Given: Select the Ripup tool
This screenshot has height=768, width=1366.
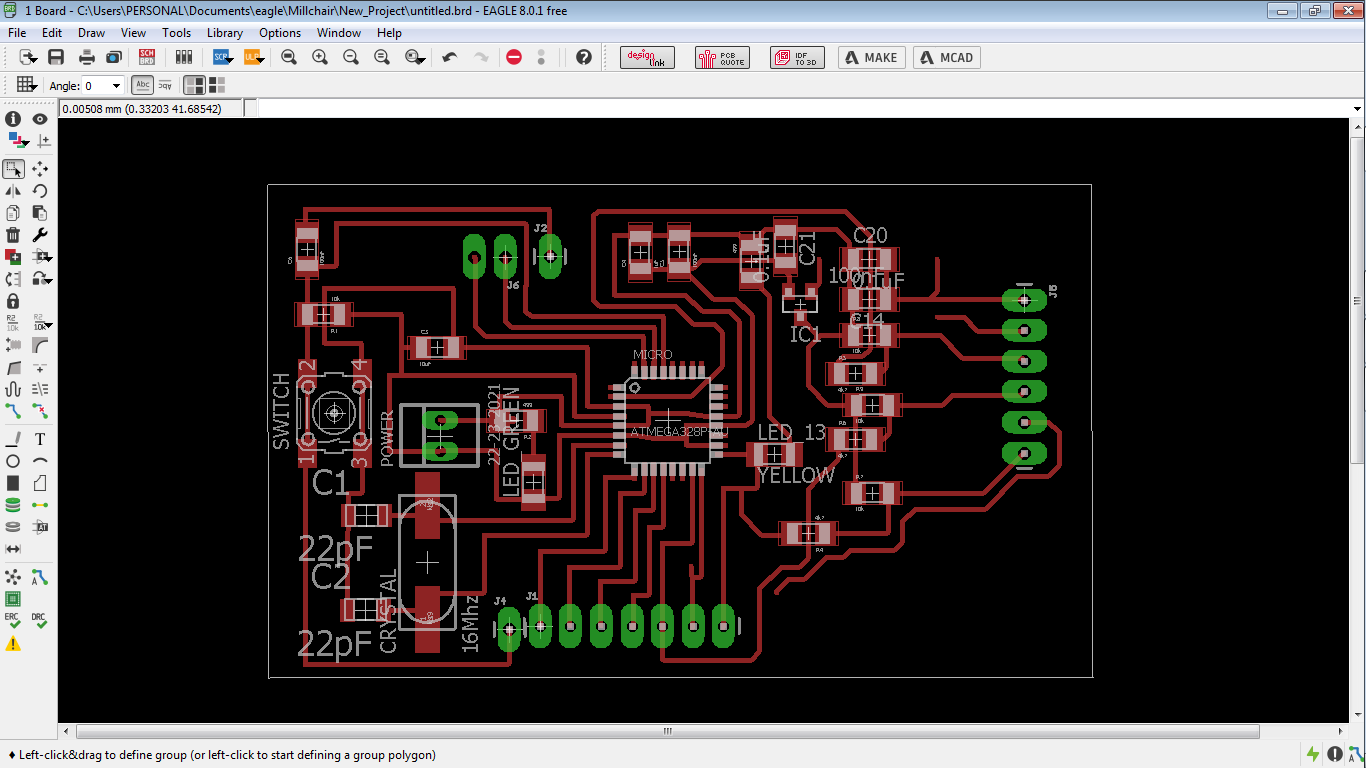Looking at the screenshot, I should tap(40, 411).
